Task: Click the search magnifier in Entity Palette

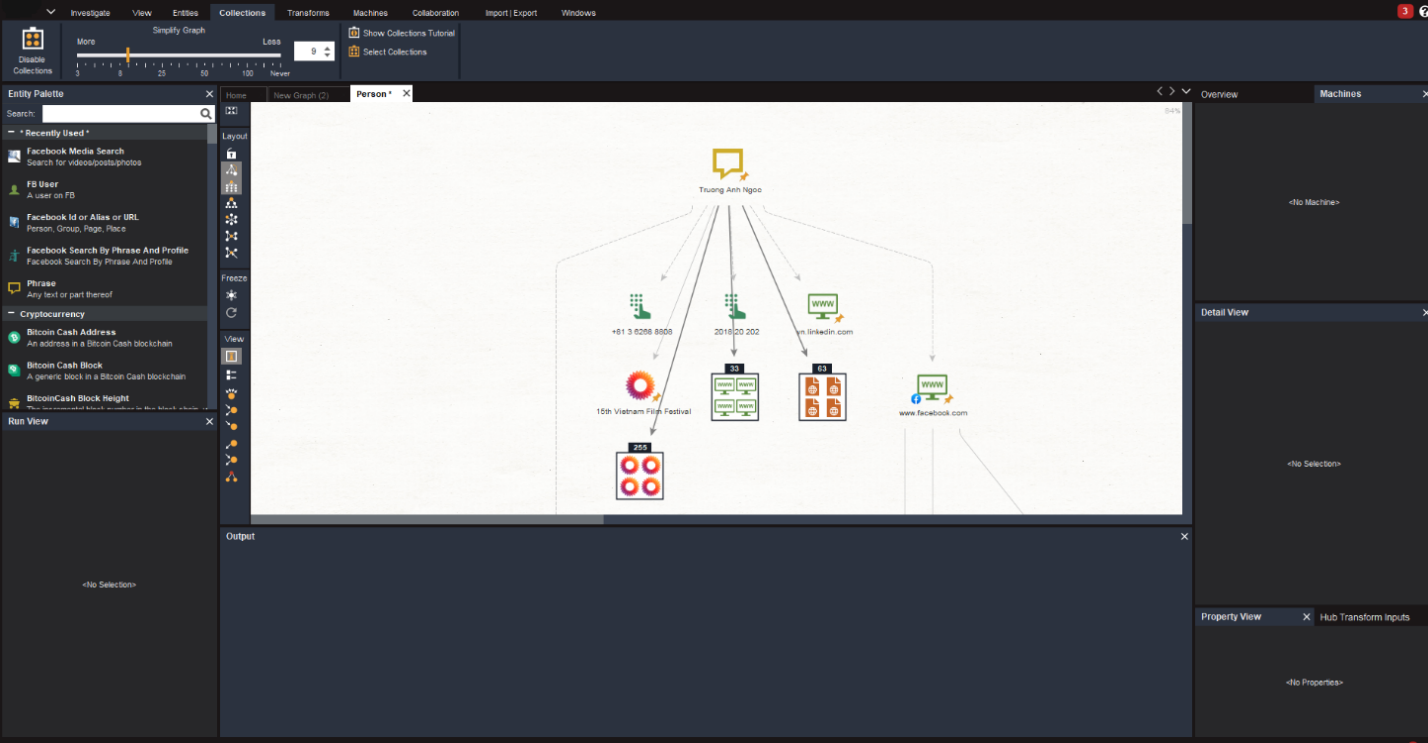Action: (206, 114)
